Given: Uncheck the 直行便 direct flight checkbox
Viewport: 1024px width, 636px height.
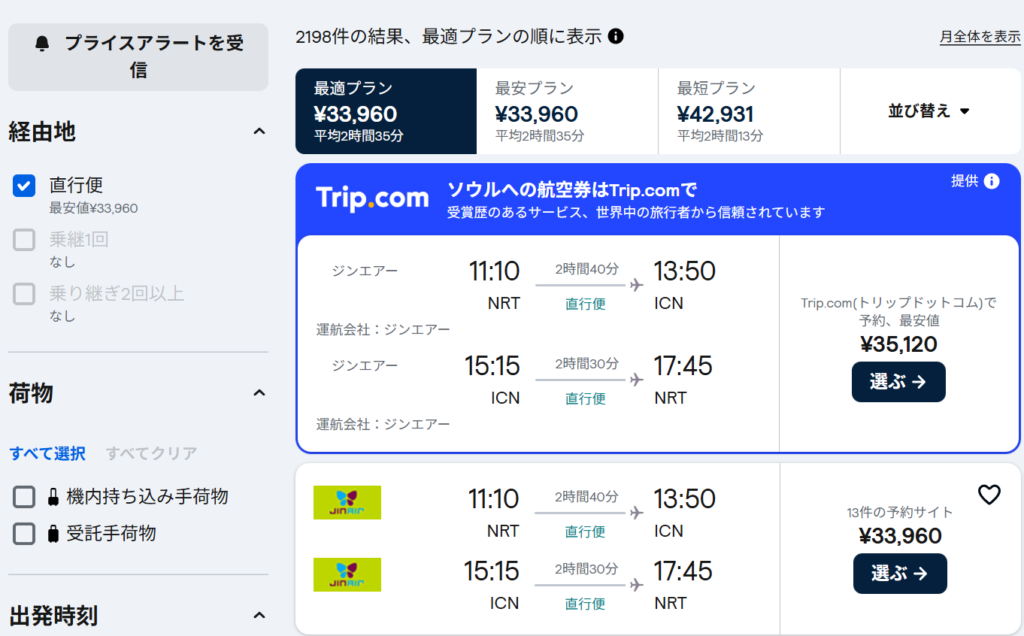Looking at the screenshot, I should pyautogui.click(x=24, y=186).
